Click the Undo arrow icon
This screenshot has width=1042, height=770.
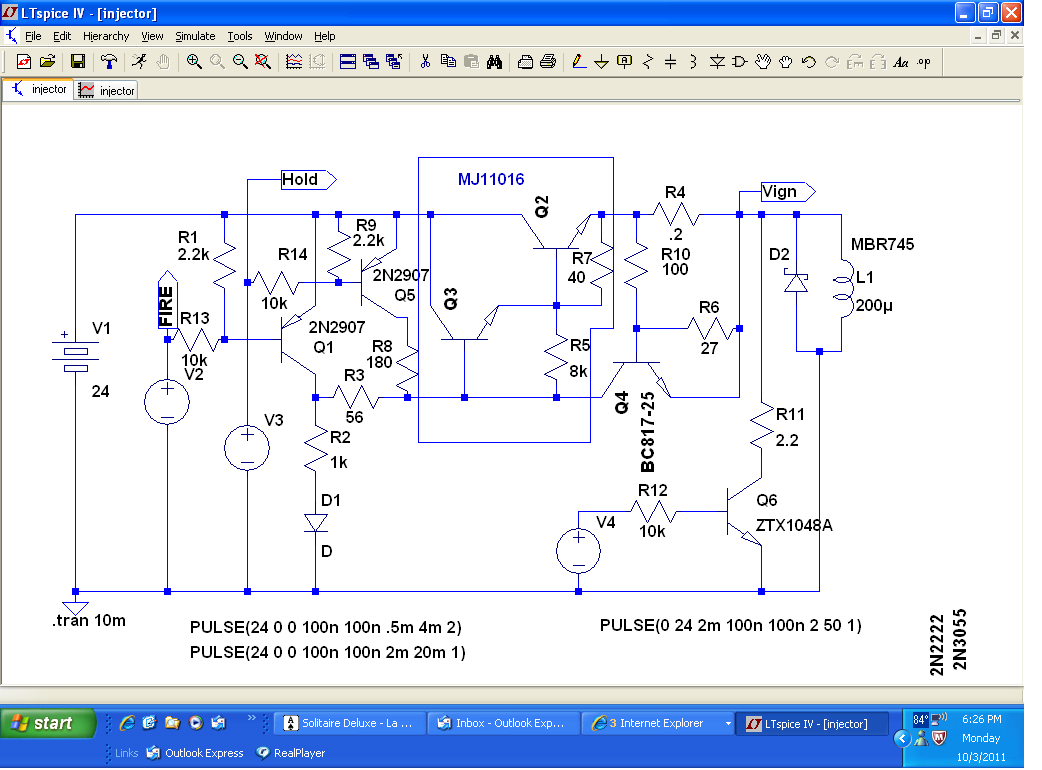(x=809, y=62)
